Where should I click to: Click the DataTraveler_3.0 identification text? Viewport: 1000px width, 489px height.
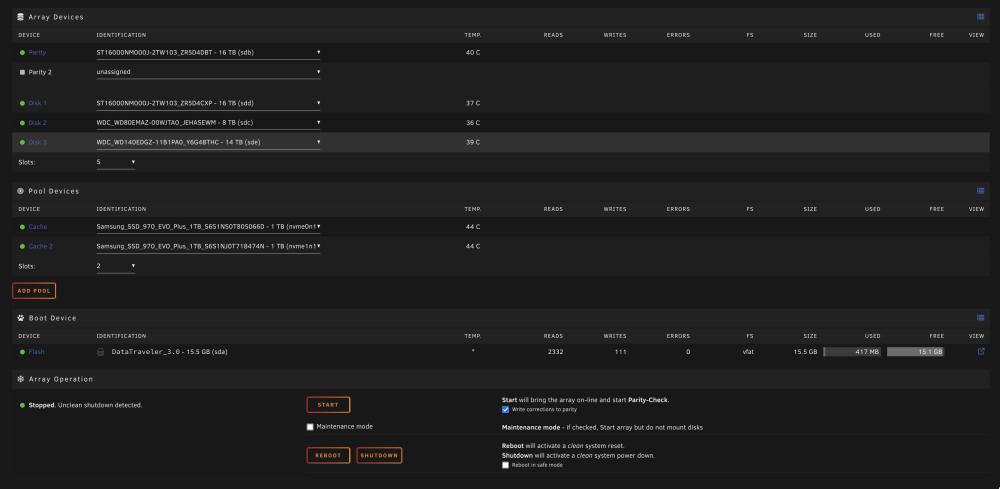(x=170, y=352)
